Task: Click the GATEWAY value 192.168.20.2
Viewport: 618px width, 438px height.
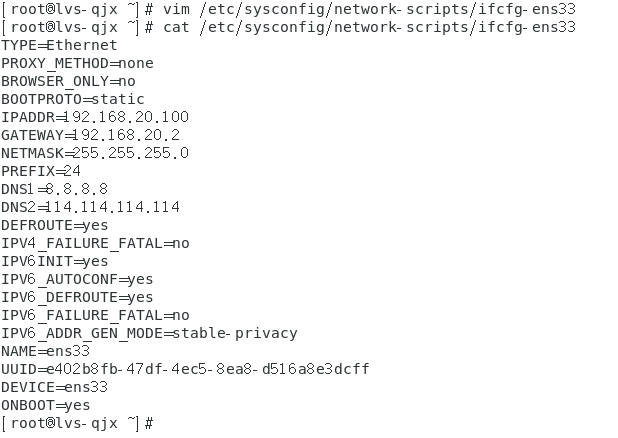Action: coord(123,135)
